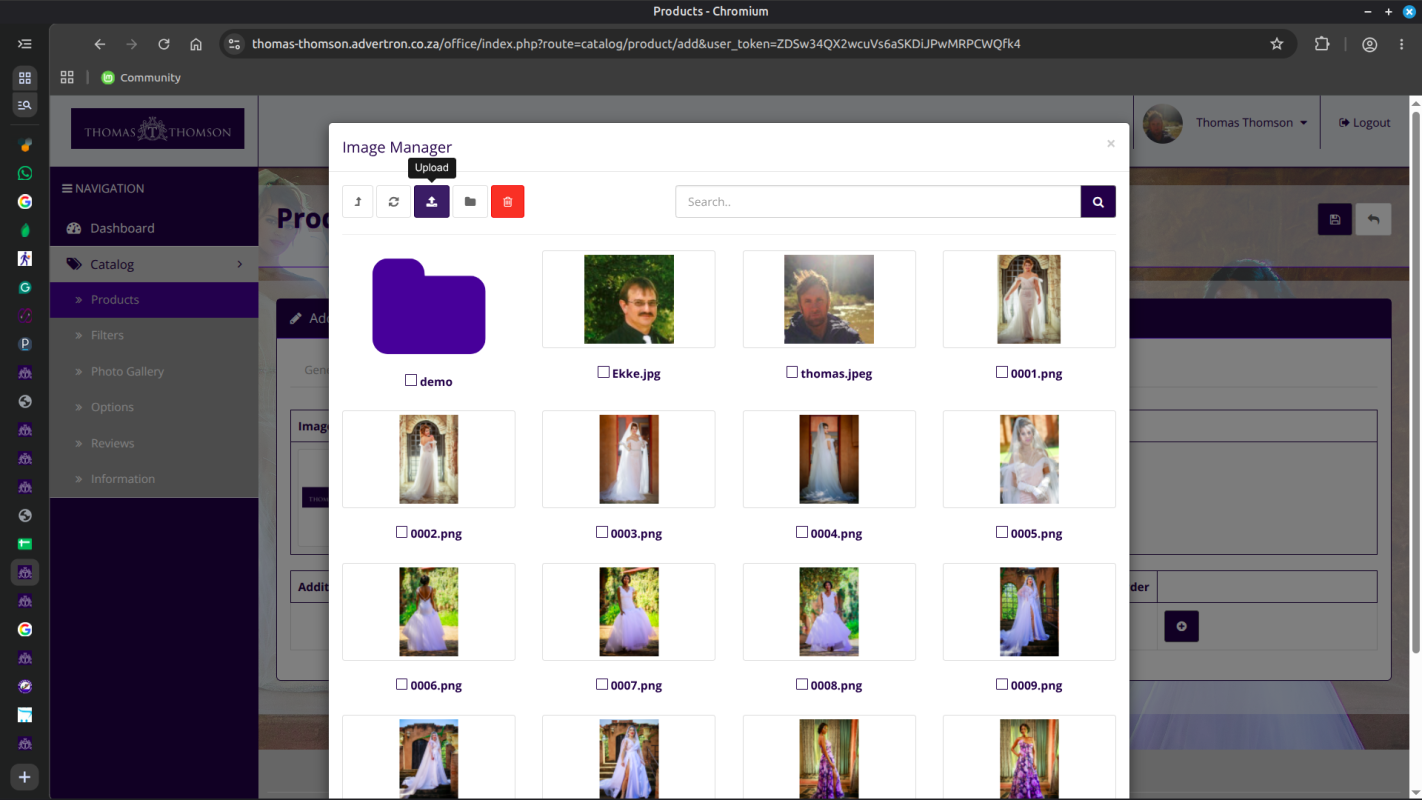Viewport: 1422px width, 800px height.
Task: Refresh the Image Manager file list
Action: tap(394, 201)
